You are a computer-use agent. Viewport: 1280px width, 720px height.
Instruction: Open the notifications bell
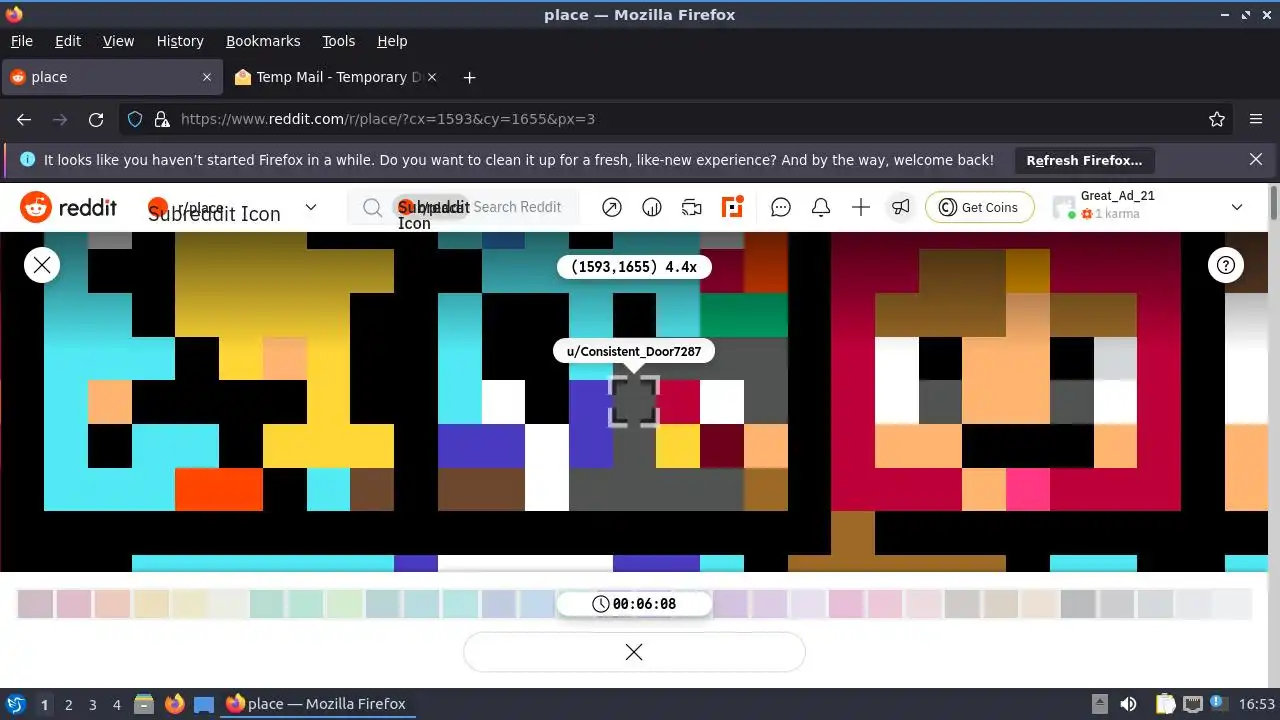point(821,207)
